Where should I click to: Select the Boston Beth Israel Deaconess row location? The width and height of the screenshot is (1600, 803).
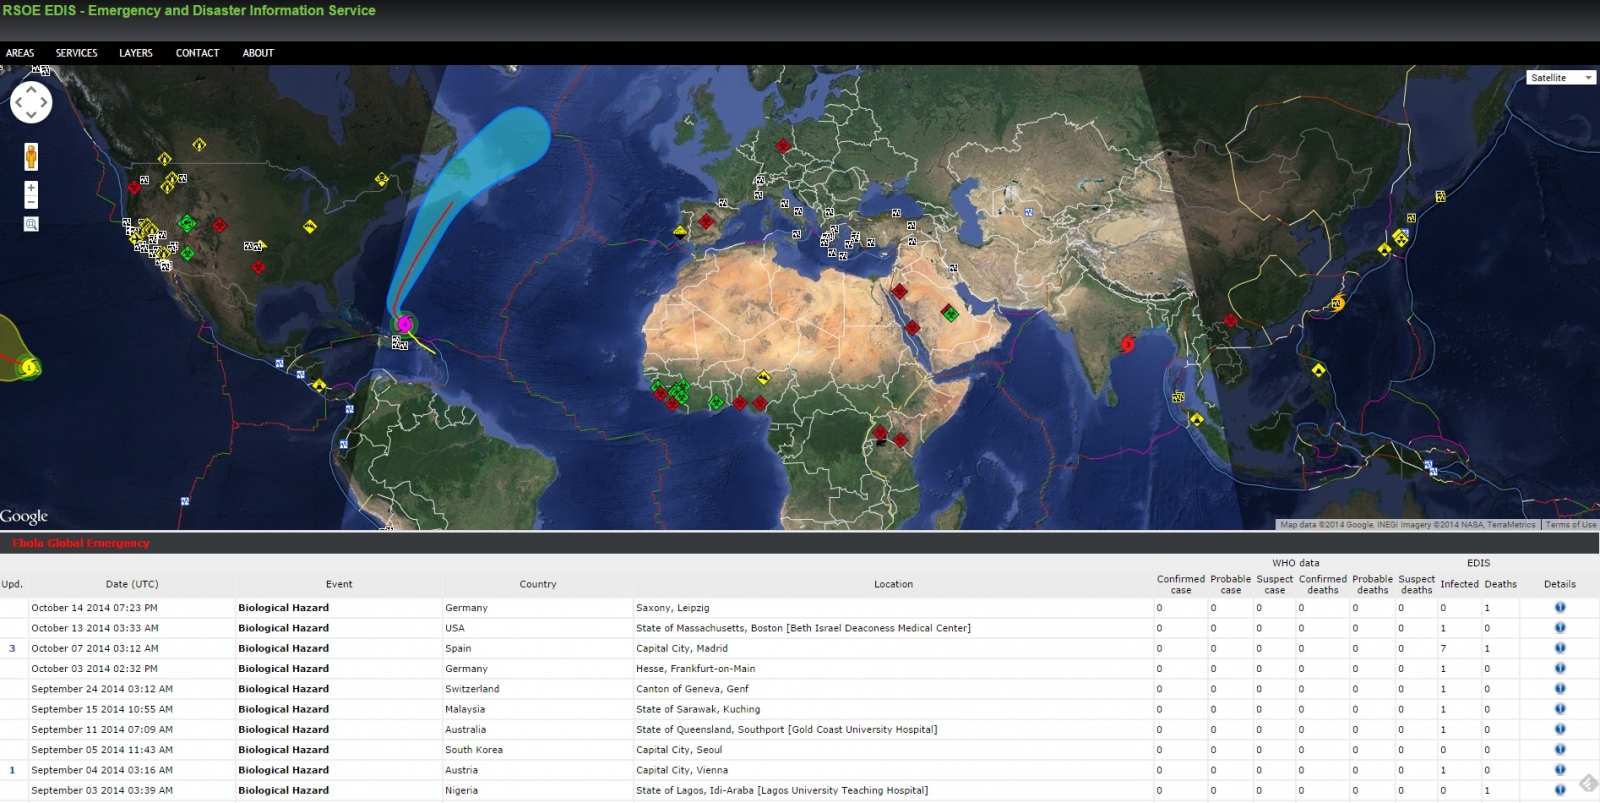coord(803,628)
